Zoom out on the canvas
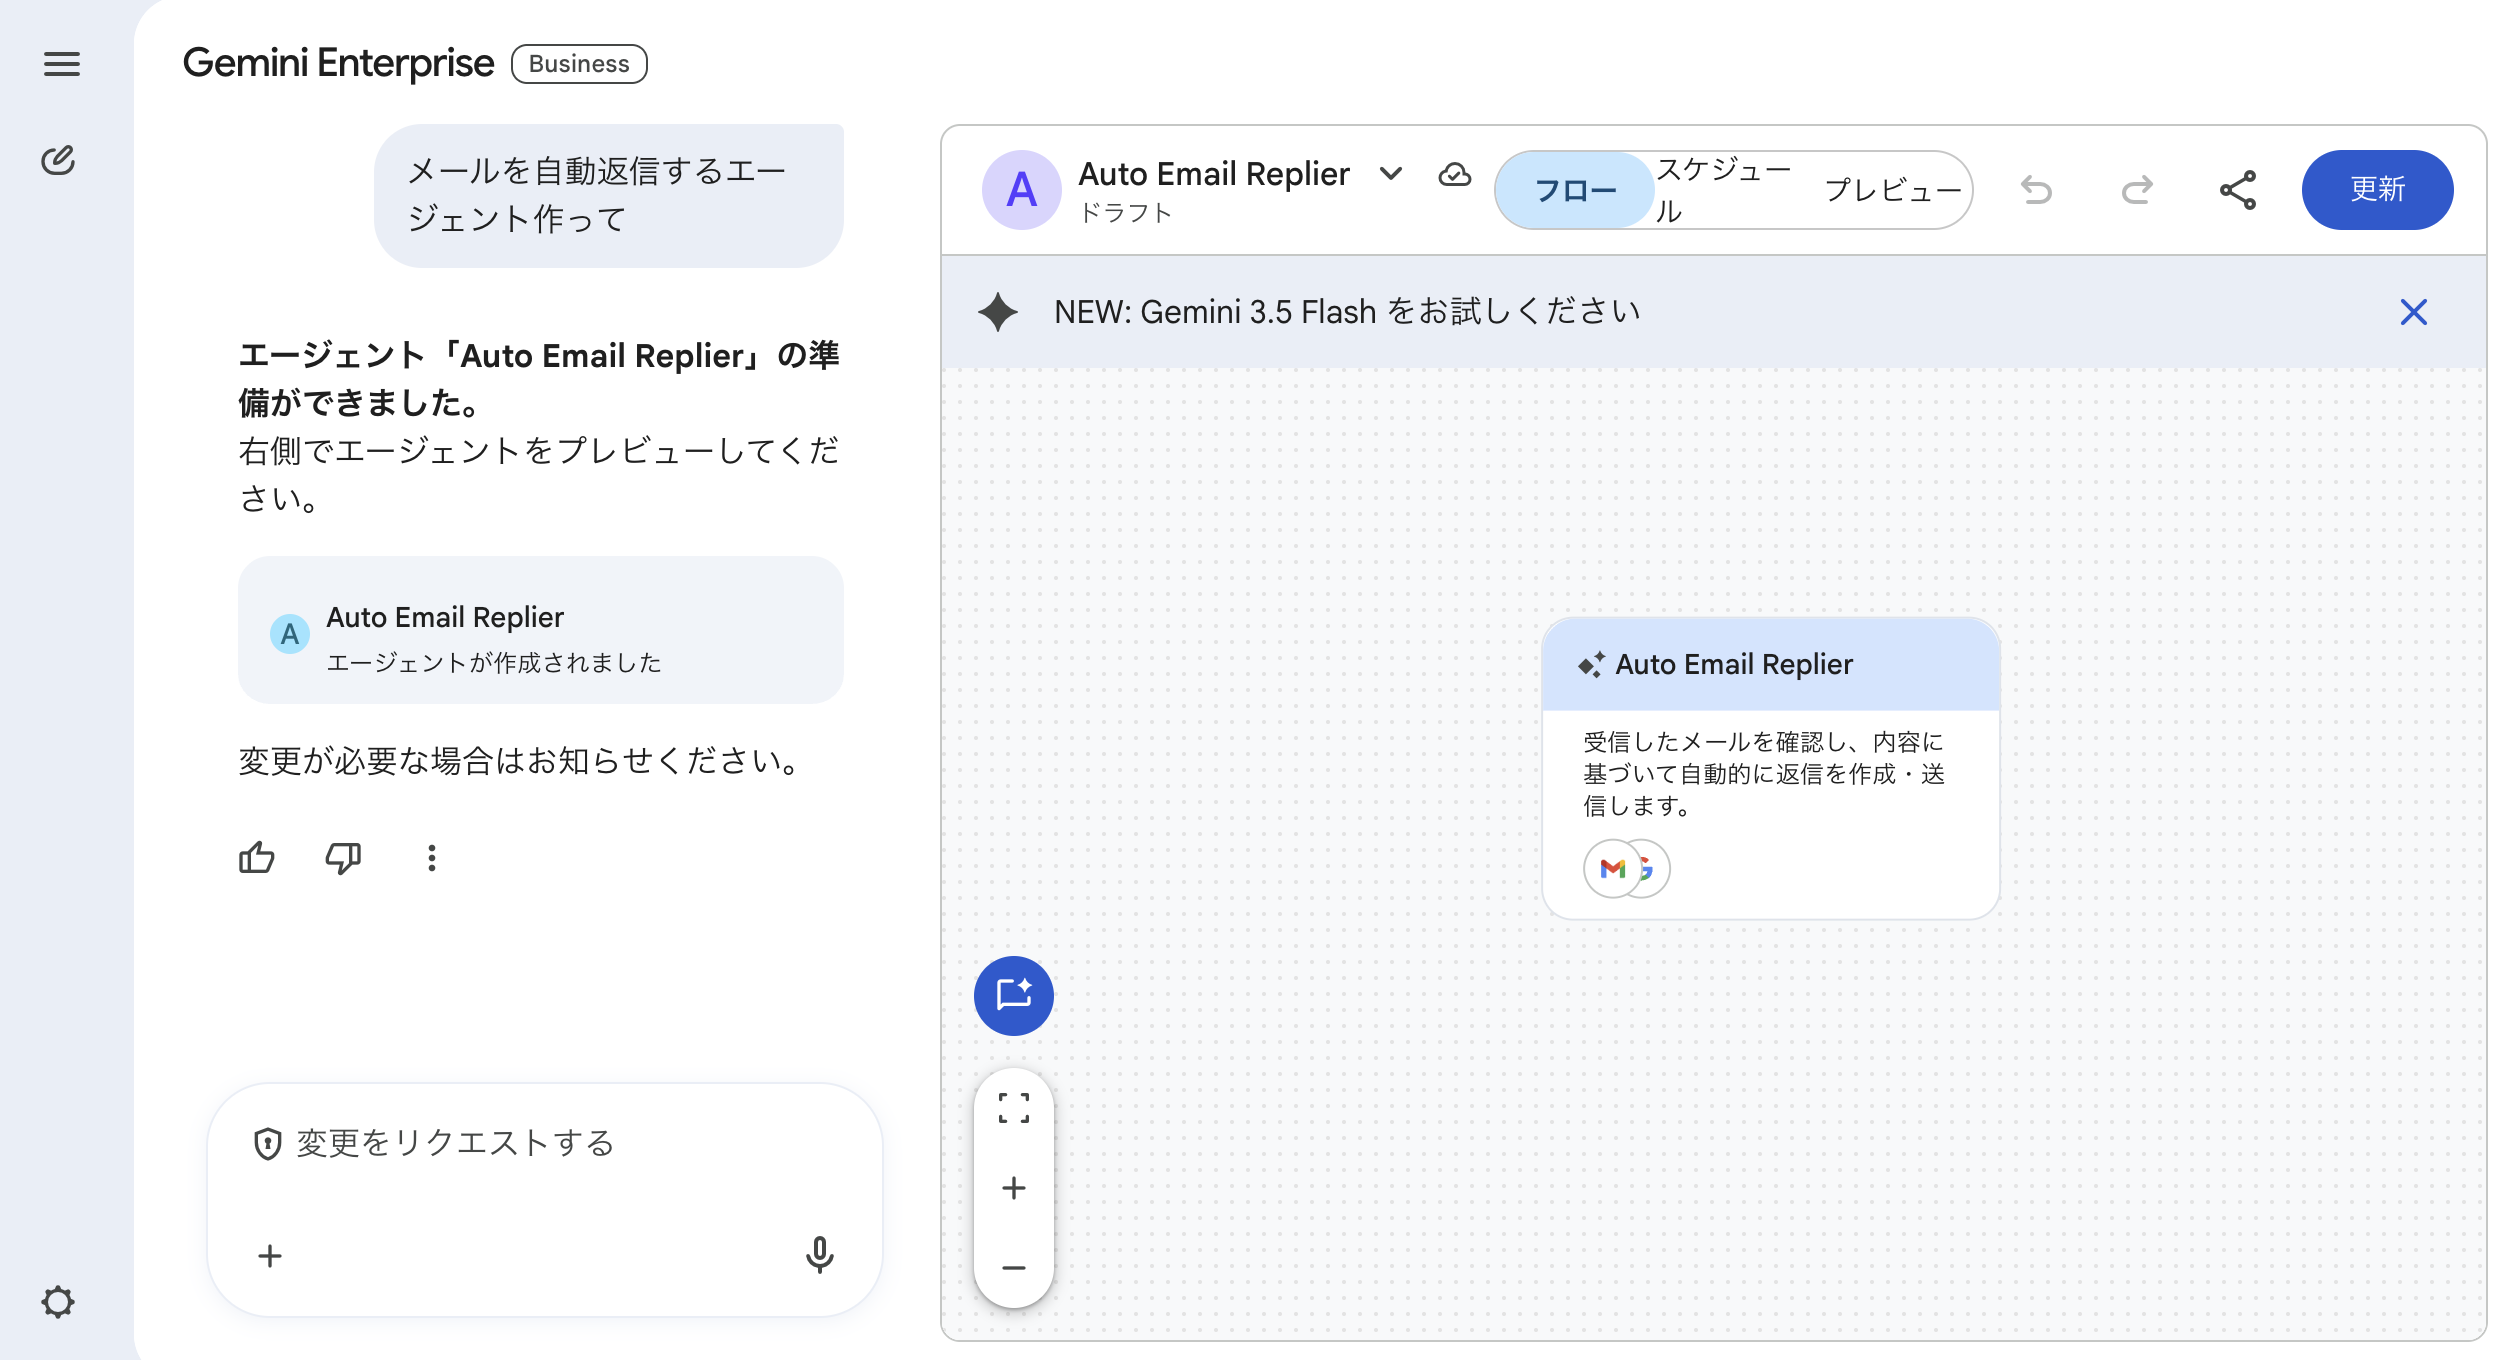This screenshot has height=1360, width=2508. 1013,1267
